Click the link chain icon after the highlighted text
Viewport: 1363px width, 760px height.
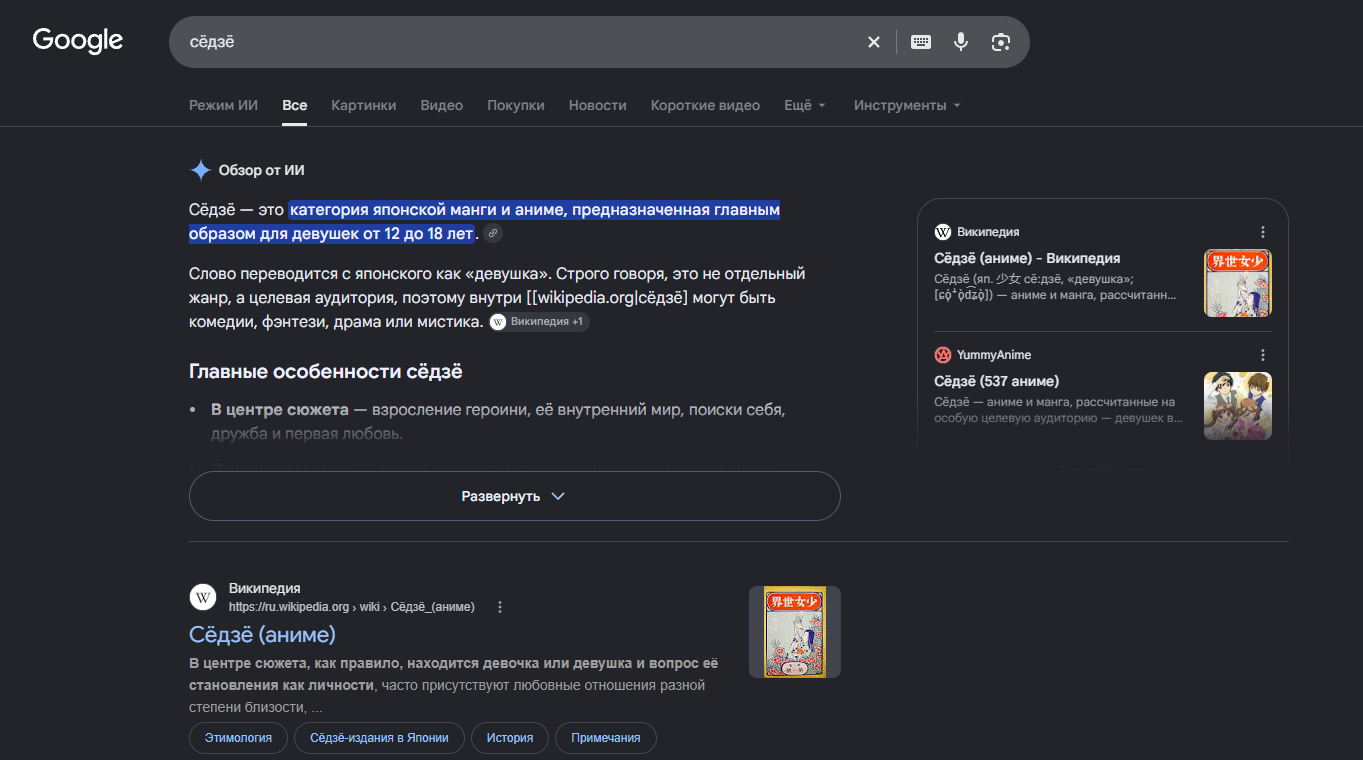[x=492, y=234]
